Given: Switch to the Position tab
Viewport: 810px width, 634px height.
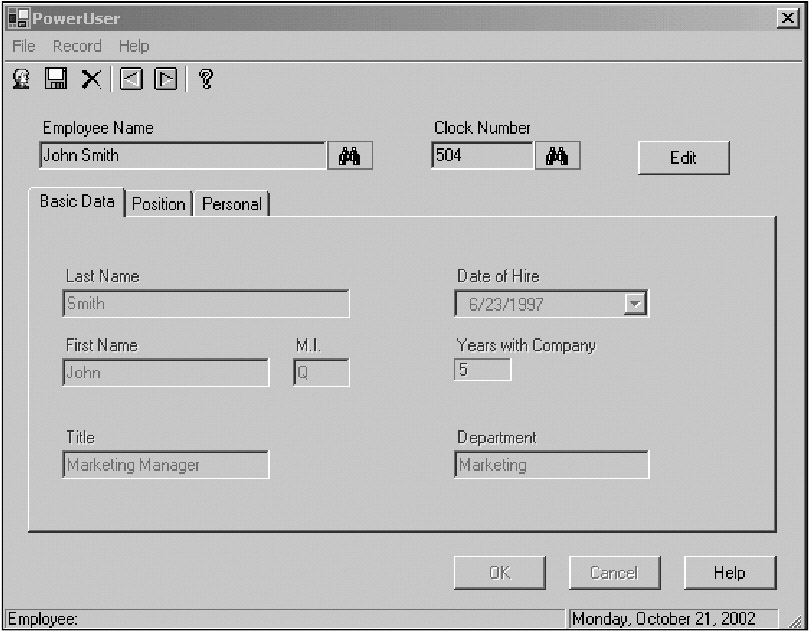Looking at the screenshot, I should click(158, 204).
